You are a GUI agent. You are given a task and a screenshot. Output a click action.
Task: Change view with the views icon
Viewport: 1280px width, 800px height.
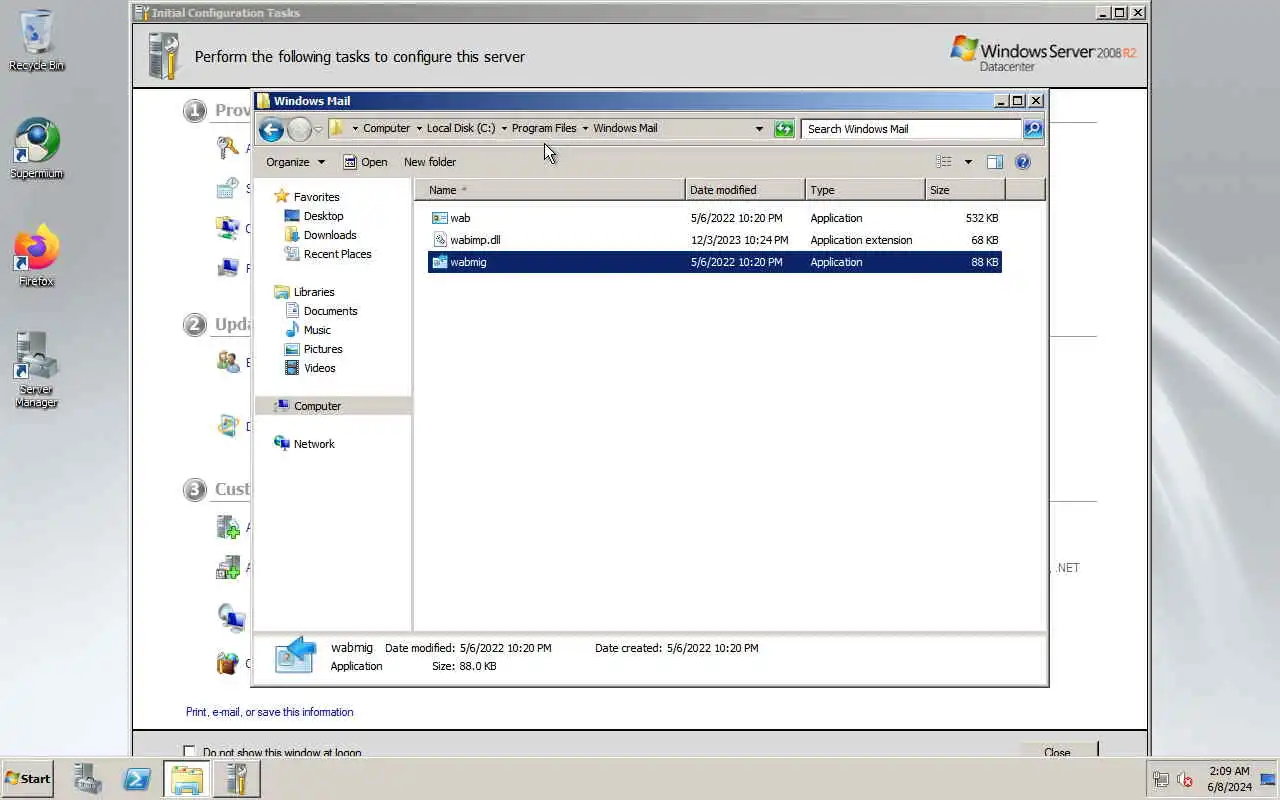943,162
